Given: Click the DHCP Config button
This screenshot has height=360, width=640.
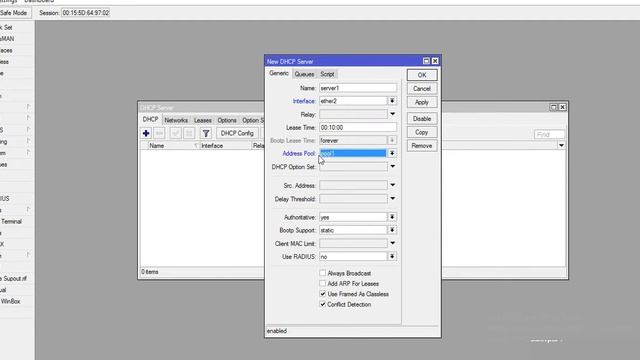Looking at the screenshot, I should tap(237, 133).
